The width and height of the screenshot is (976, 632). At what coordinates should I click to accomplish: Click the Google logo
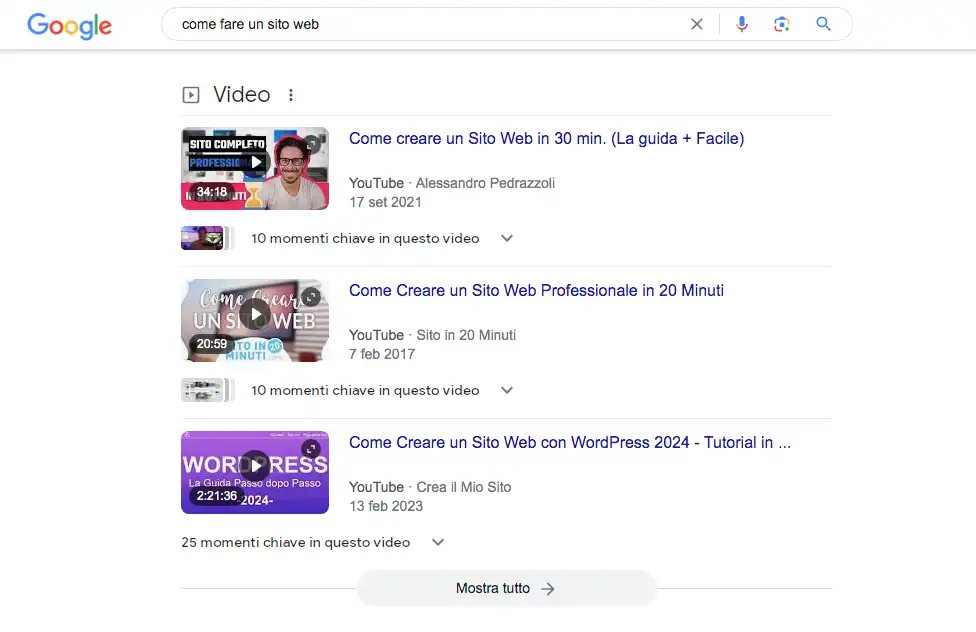[x=69, y=26]
